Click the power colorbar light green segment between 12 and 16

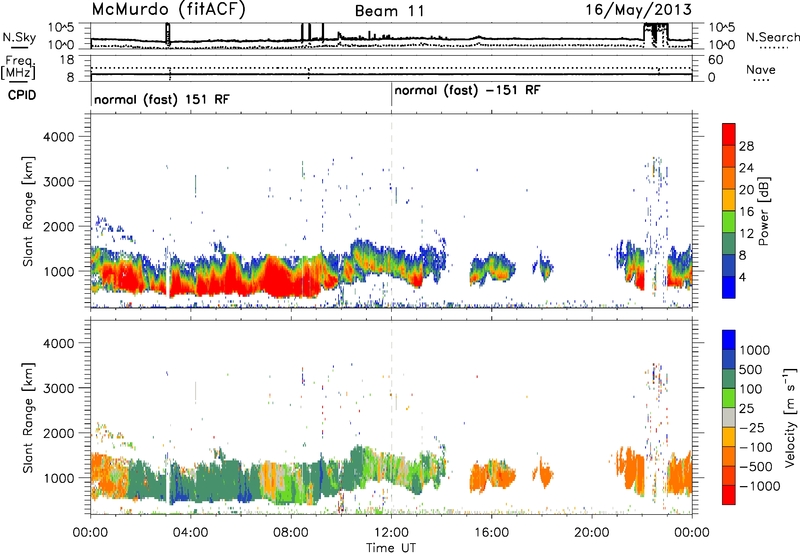(729, 221)
